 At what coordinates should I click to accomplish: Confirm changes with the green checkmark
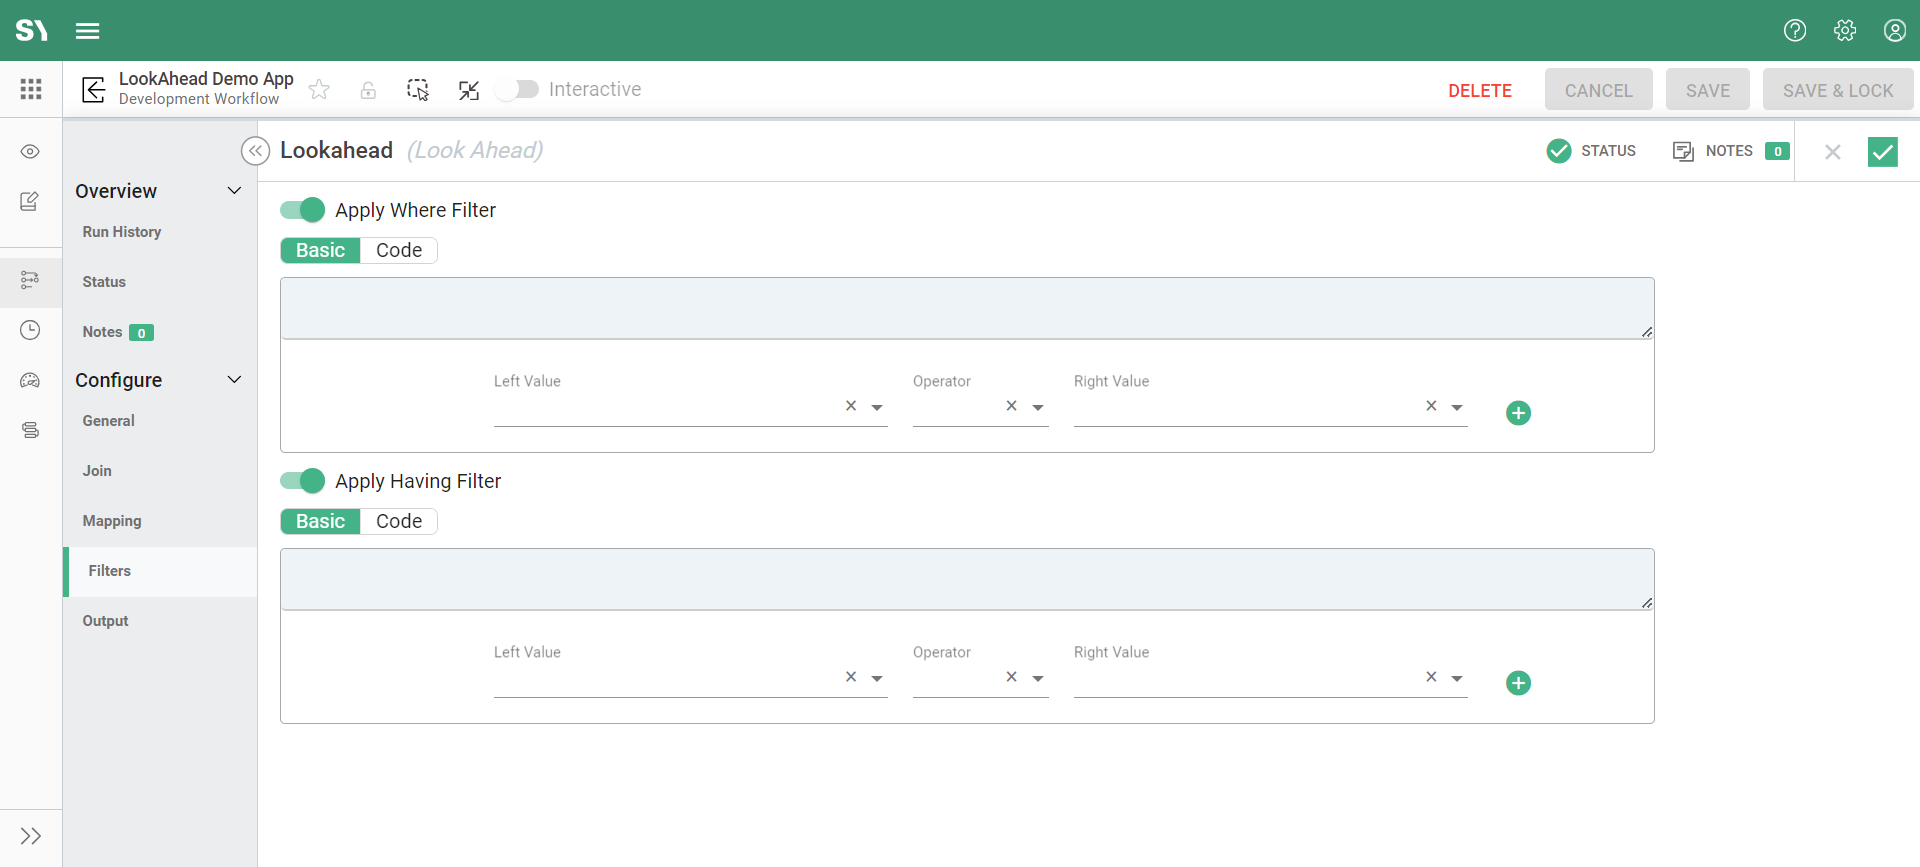click(x=1882, y=152)
